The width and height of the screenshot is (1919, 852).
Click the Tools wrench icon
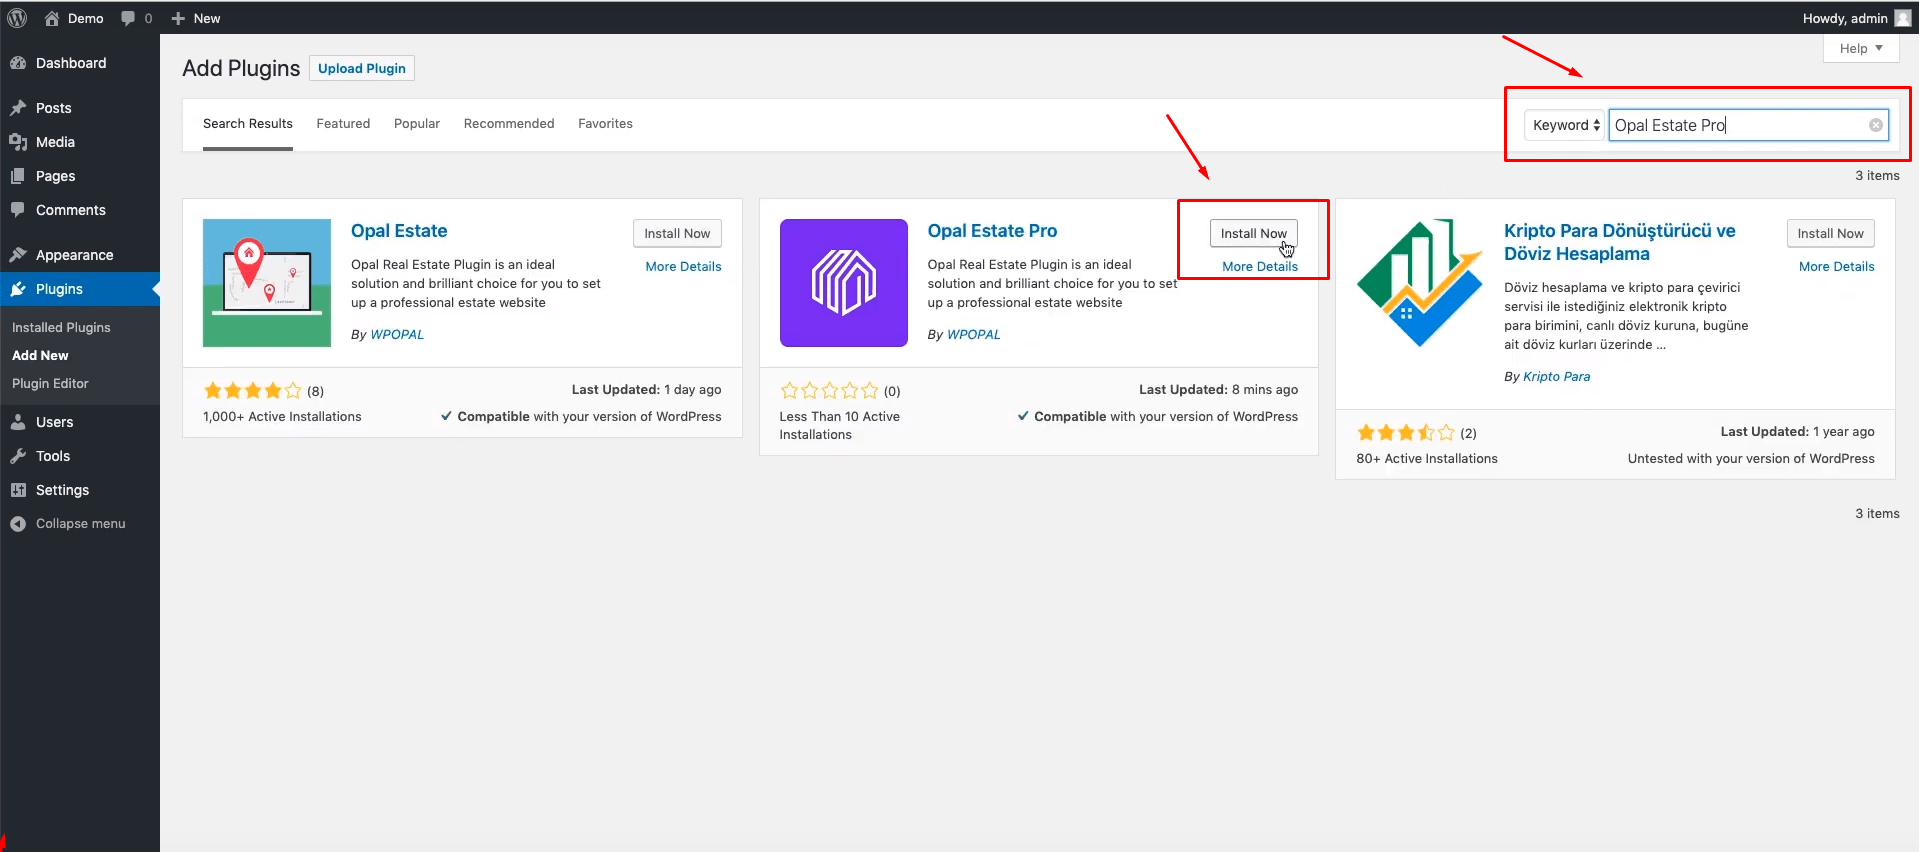click(18, 456)
